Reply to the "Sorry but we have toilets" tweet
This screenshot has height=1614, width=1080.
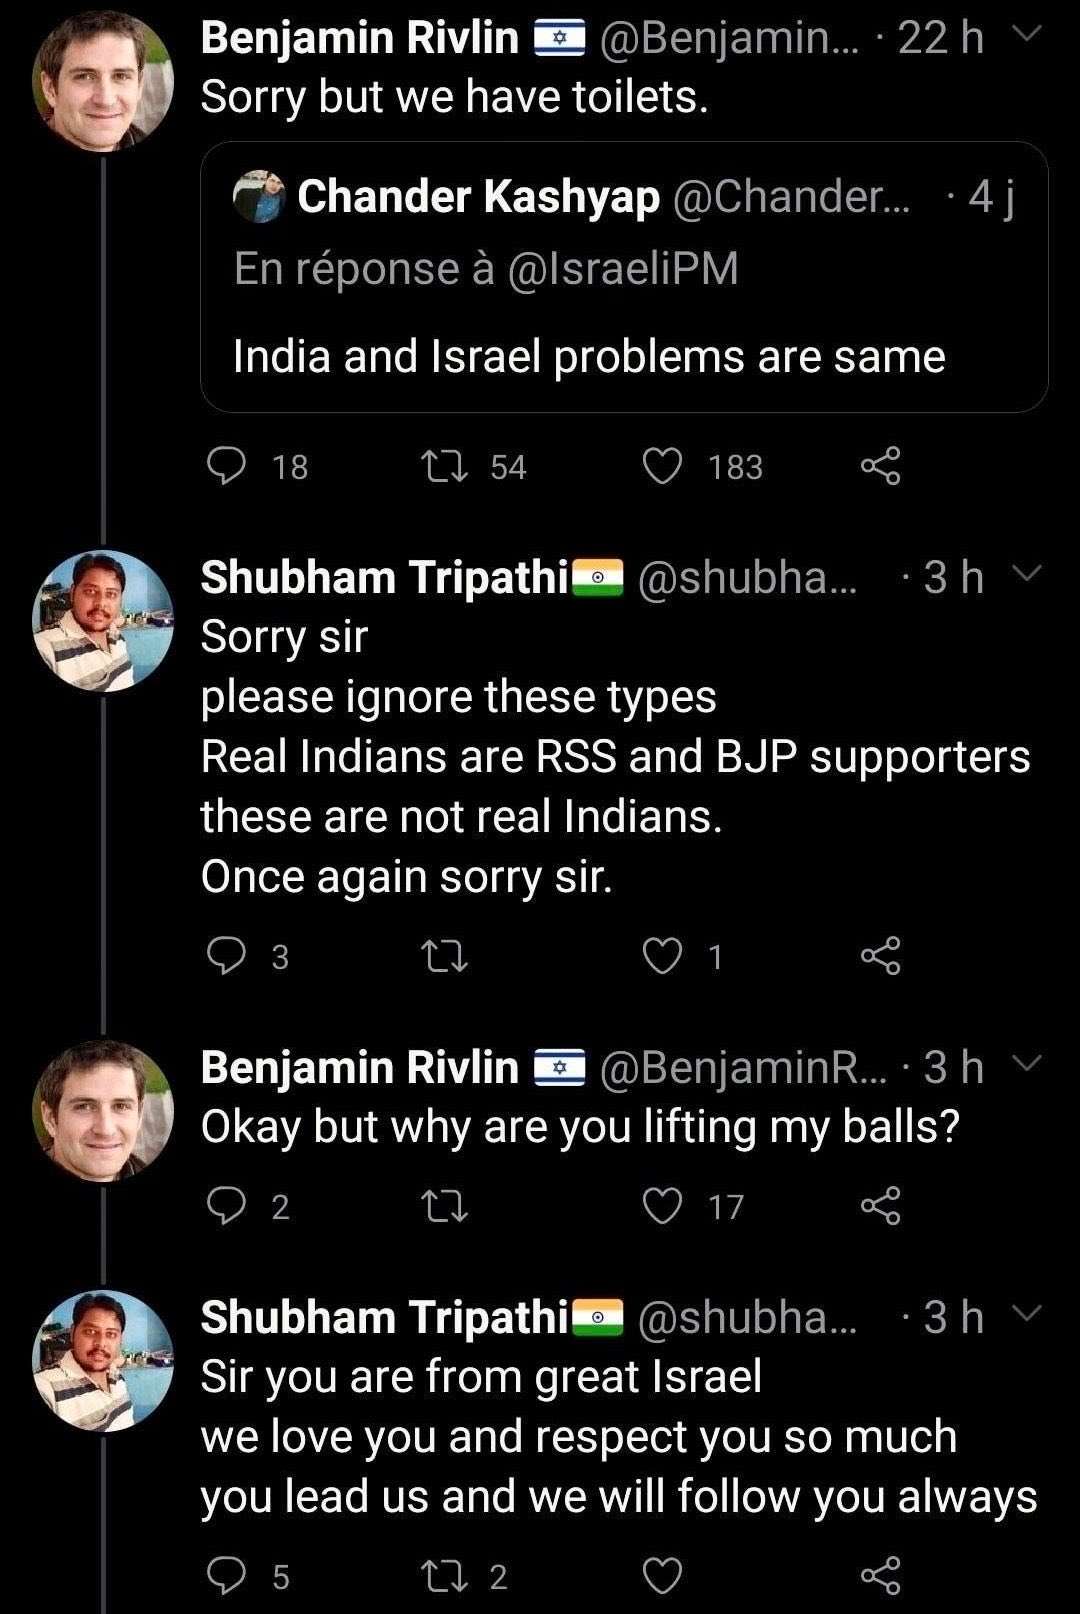[x=226, y=466]
